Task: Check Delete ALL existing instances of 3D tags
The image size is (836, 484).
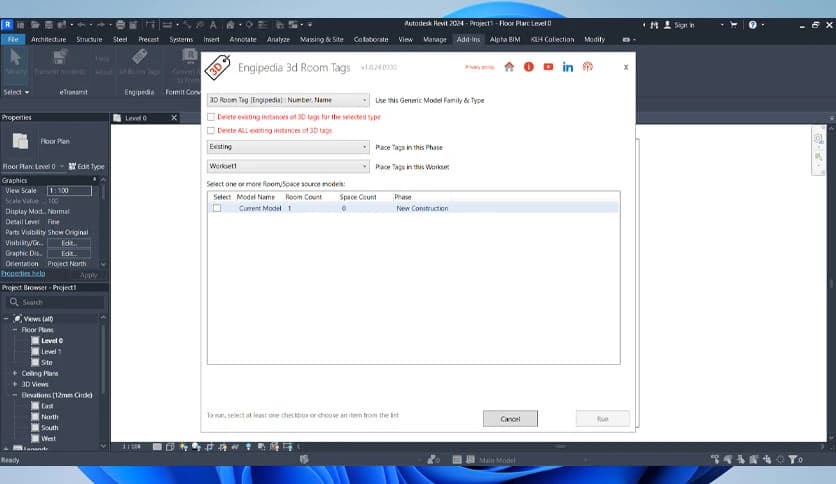Action: pyautogui.click(x=211, y=130)
